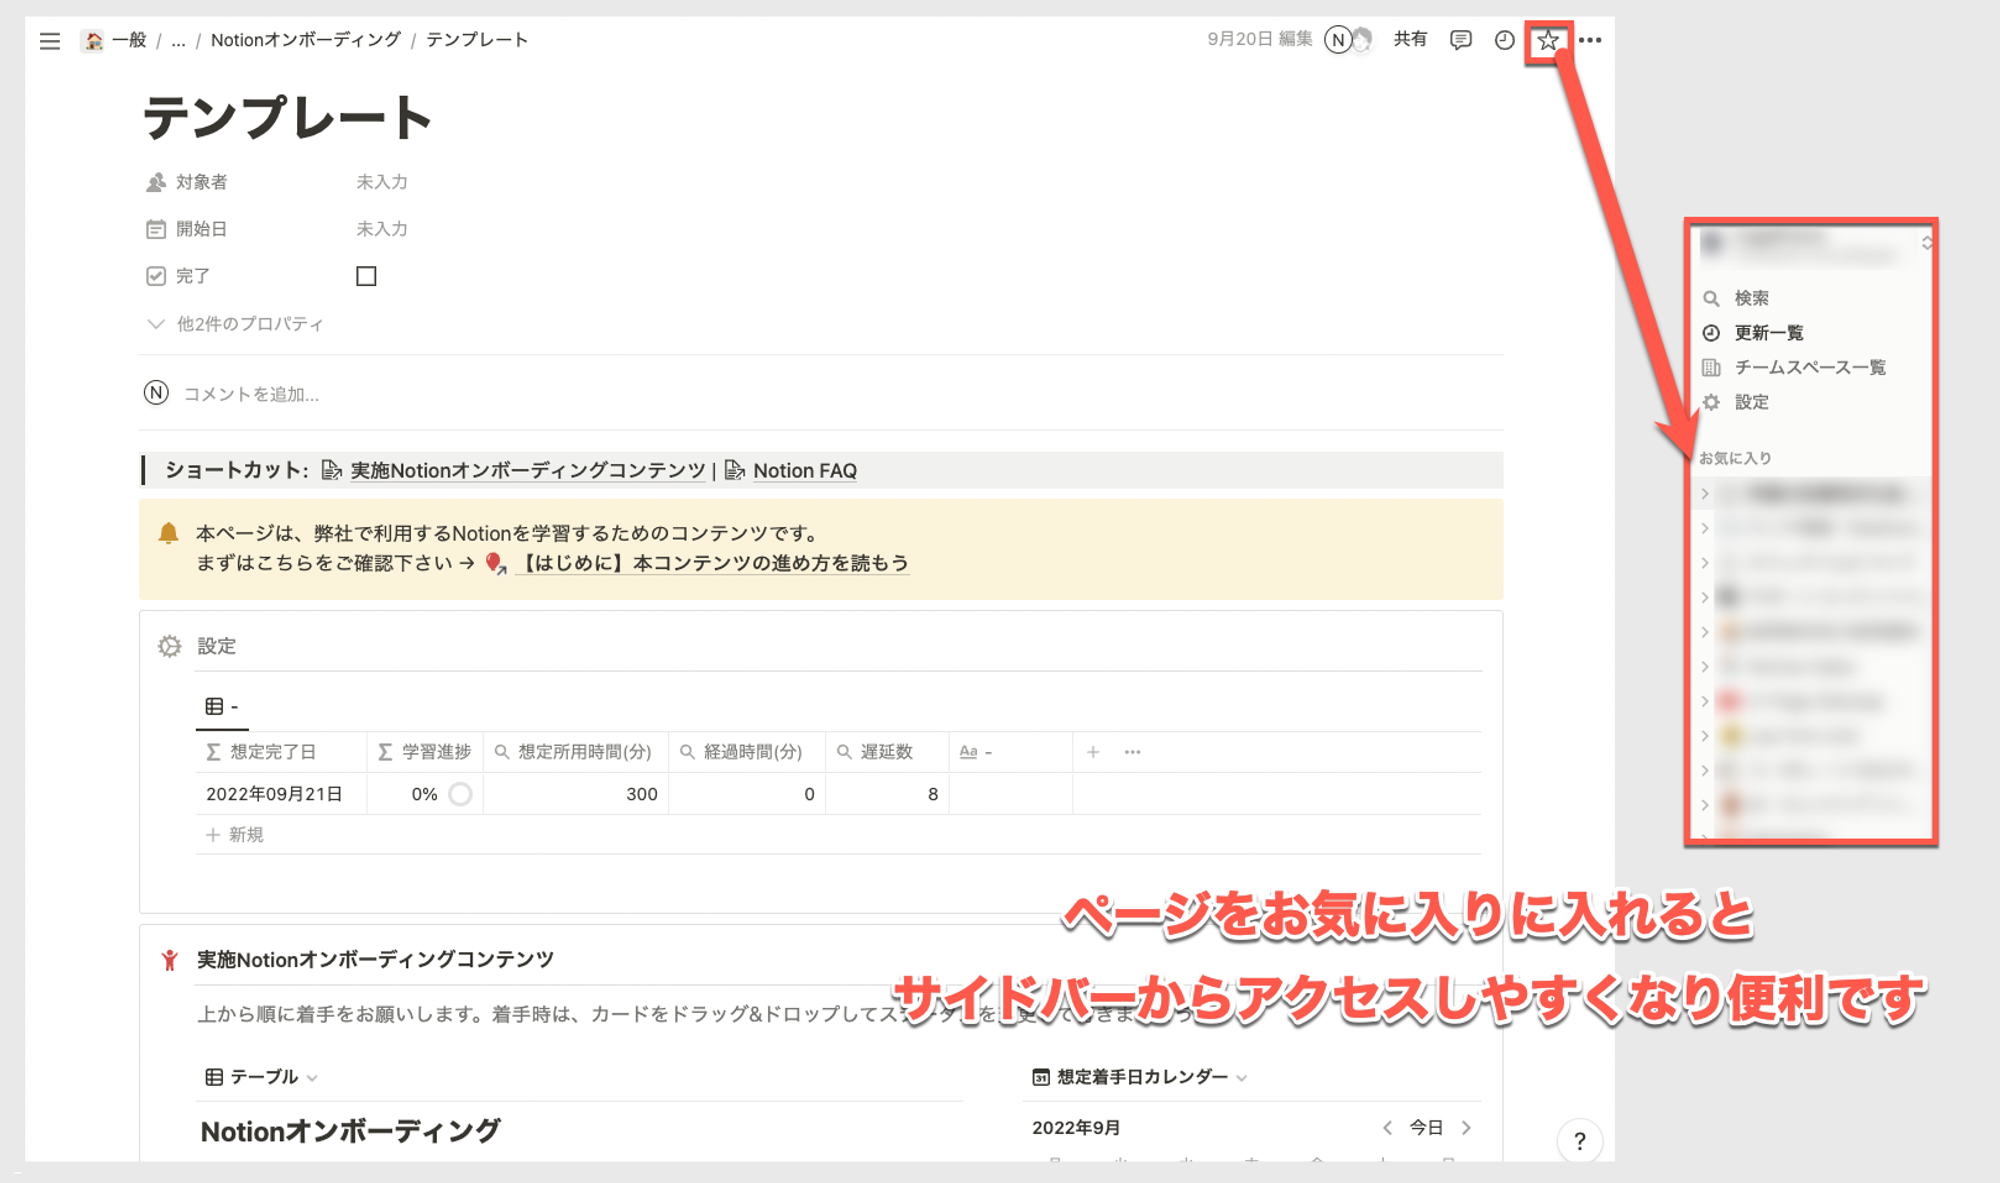Click the 学習進捗 column header

425,752
